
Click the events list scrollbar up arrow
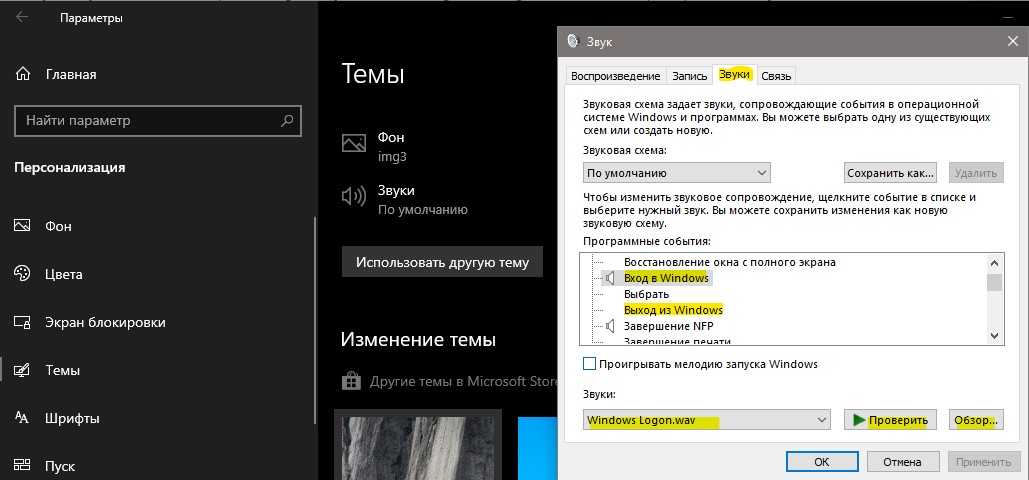click(994, 263)
